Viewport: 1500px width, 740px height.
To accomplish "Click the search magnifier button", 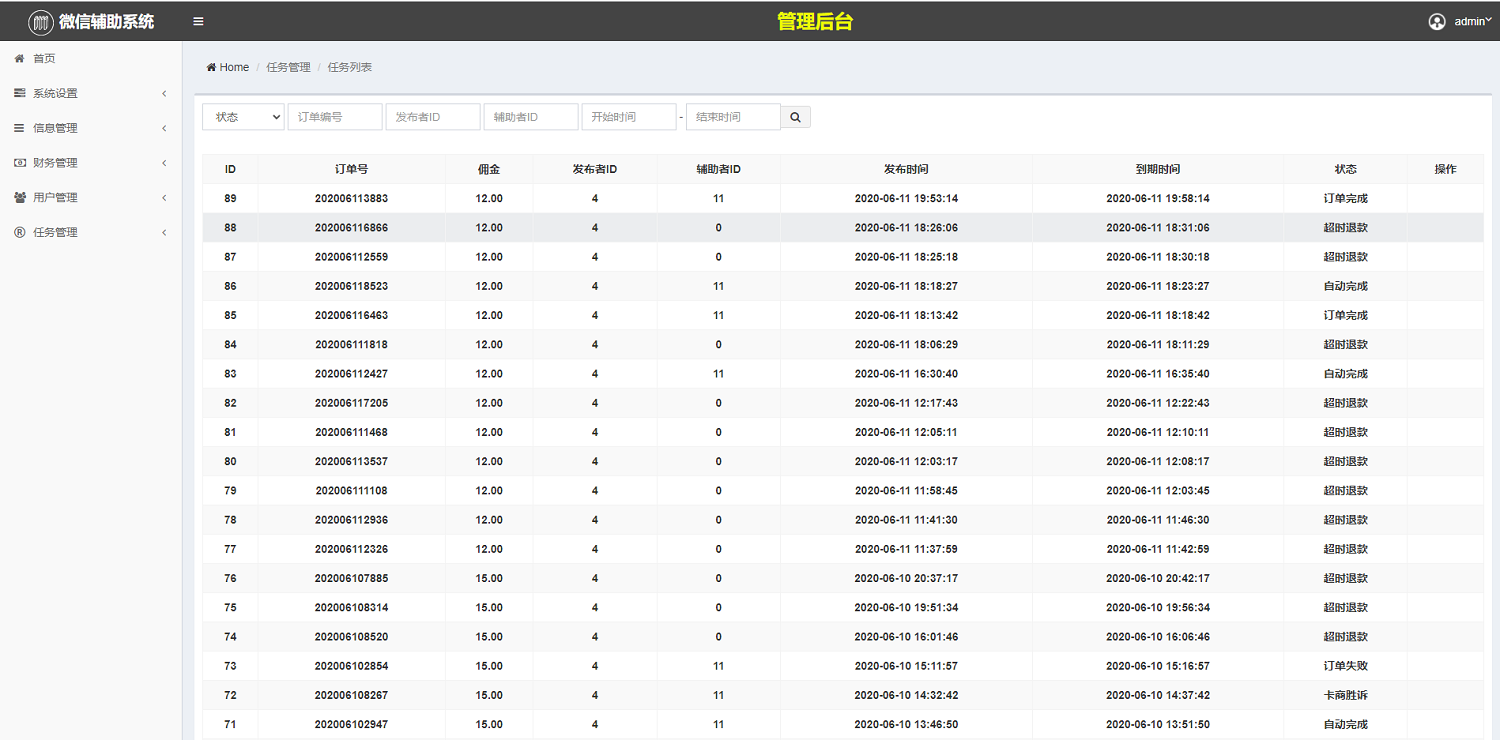I will click(795, 117).
